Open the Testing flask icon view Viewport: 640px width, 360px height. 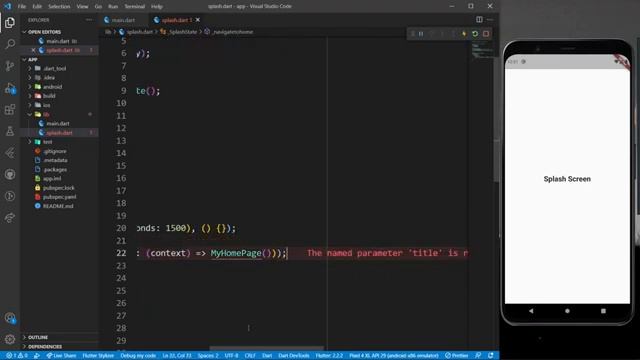tap(10, 131)
